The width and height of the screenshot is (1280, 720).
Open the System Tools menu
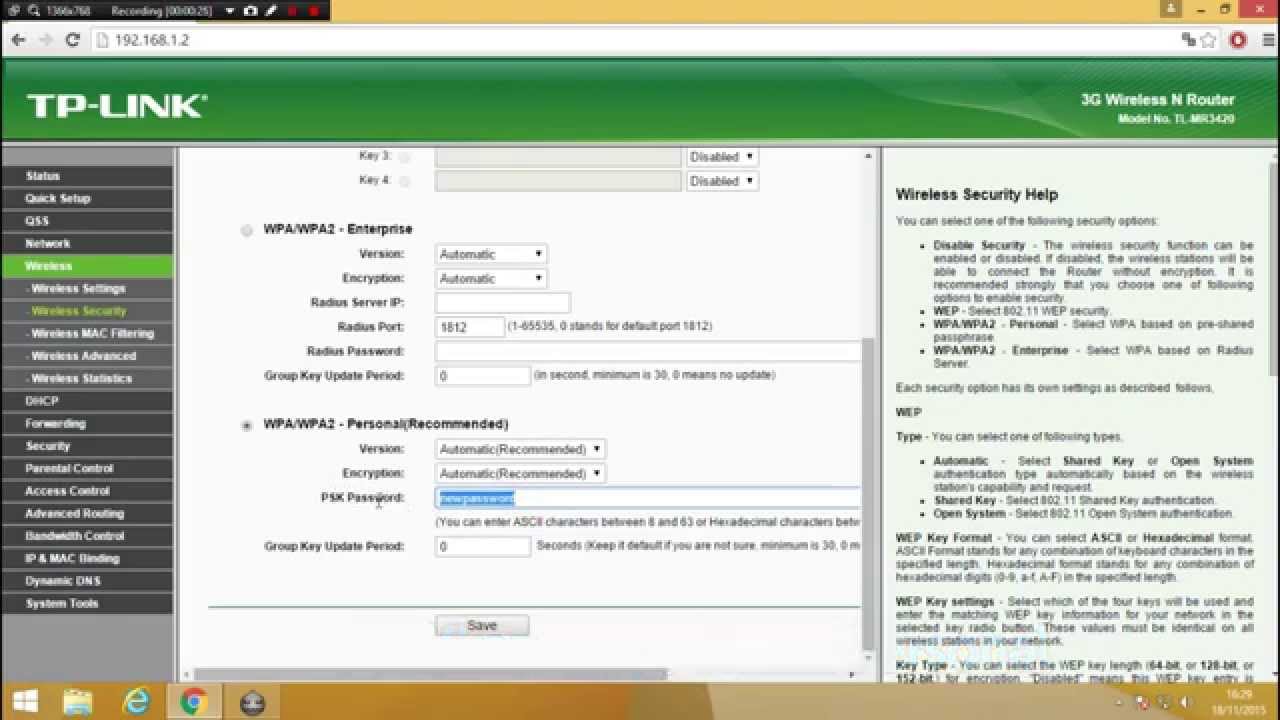point(87,603)
